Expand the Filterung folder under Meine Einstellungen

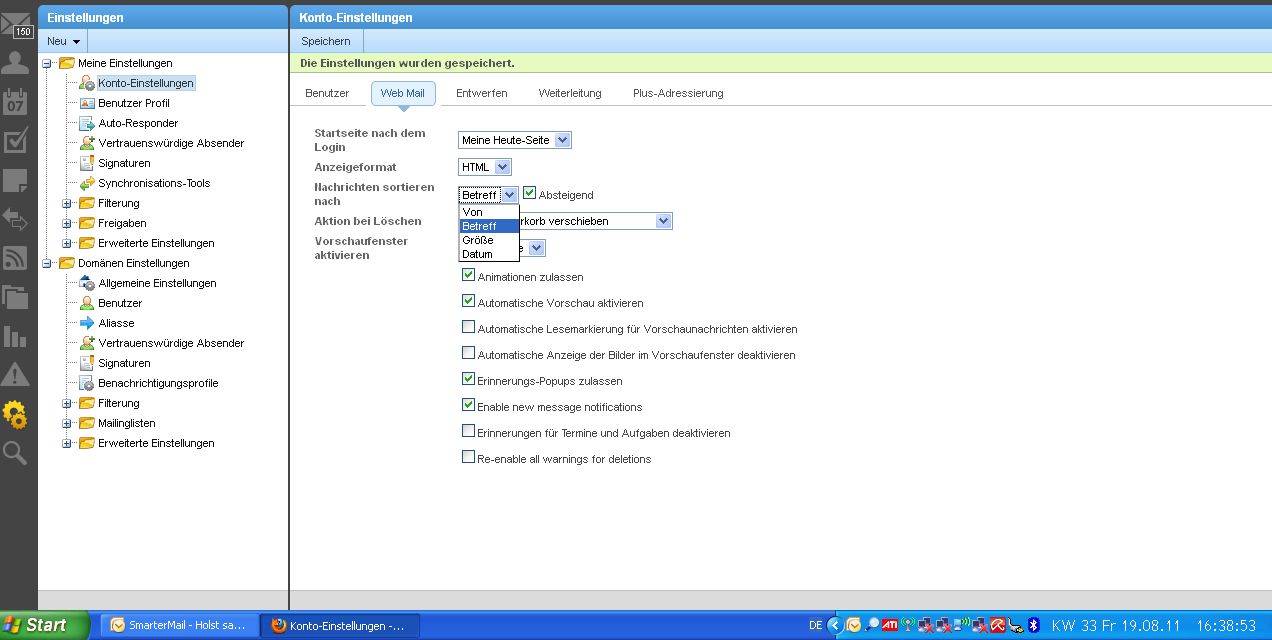pos(67,203)
